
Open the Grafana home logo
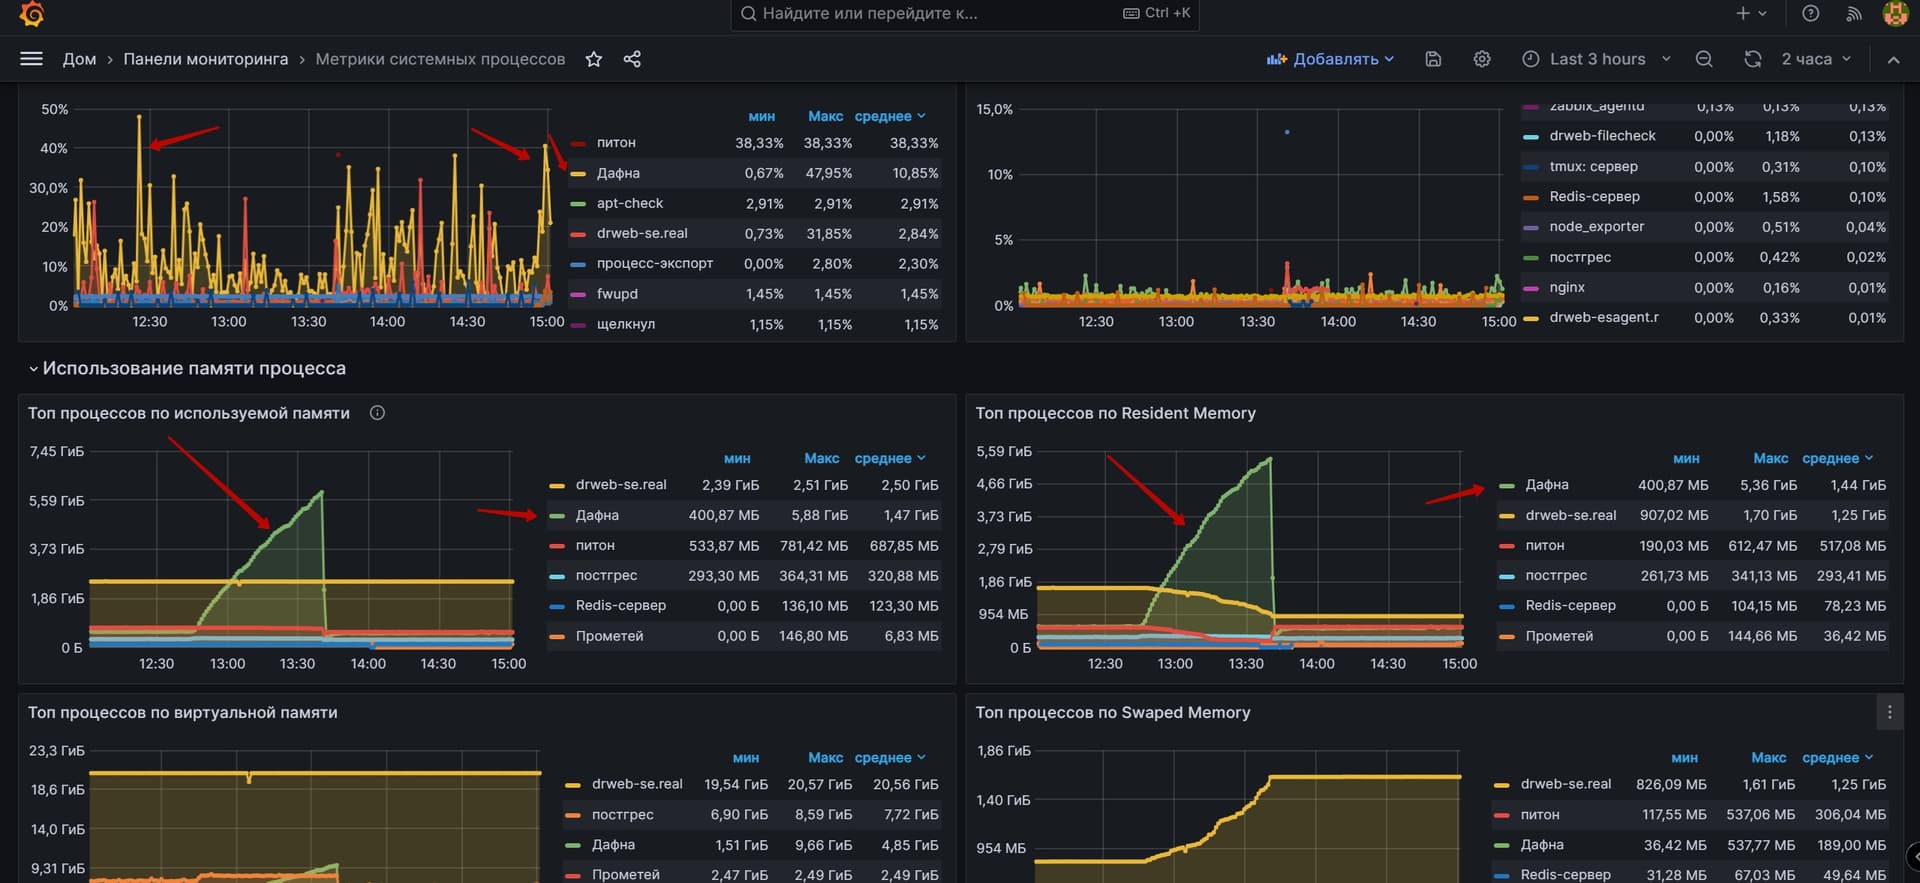[x=32, y=14]
